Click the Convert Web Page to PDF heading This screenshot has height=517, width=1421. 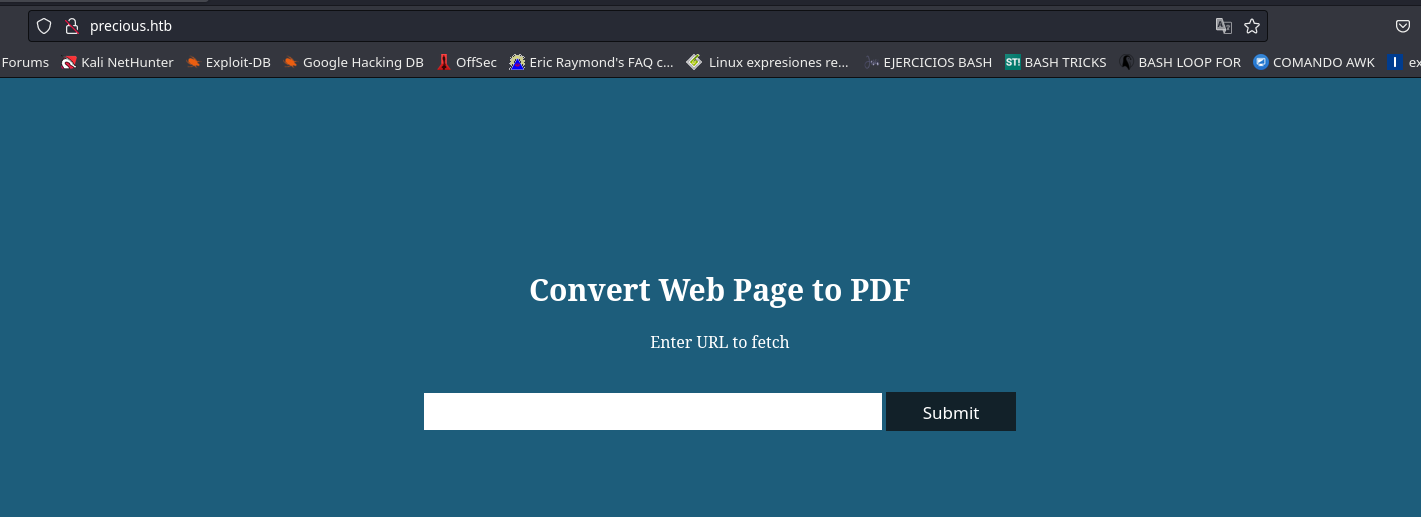point(719,290)
